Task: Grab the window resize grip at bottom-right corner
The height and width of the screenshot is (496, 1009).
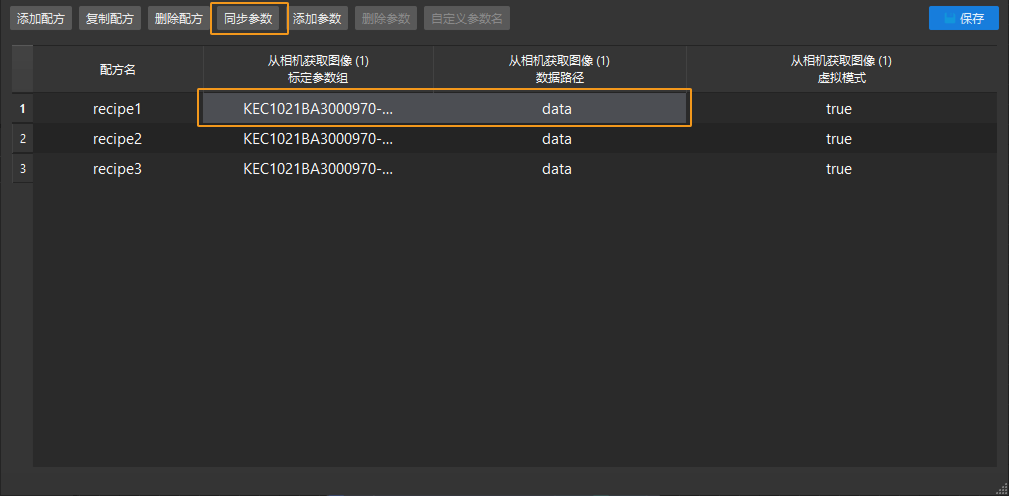Action: click(x=1001, y=488)
